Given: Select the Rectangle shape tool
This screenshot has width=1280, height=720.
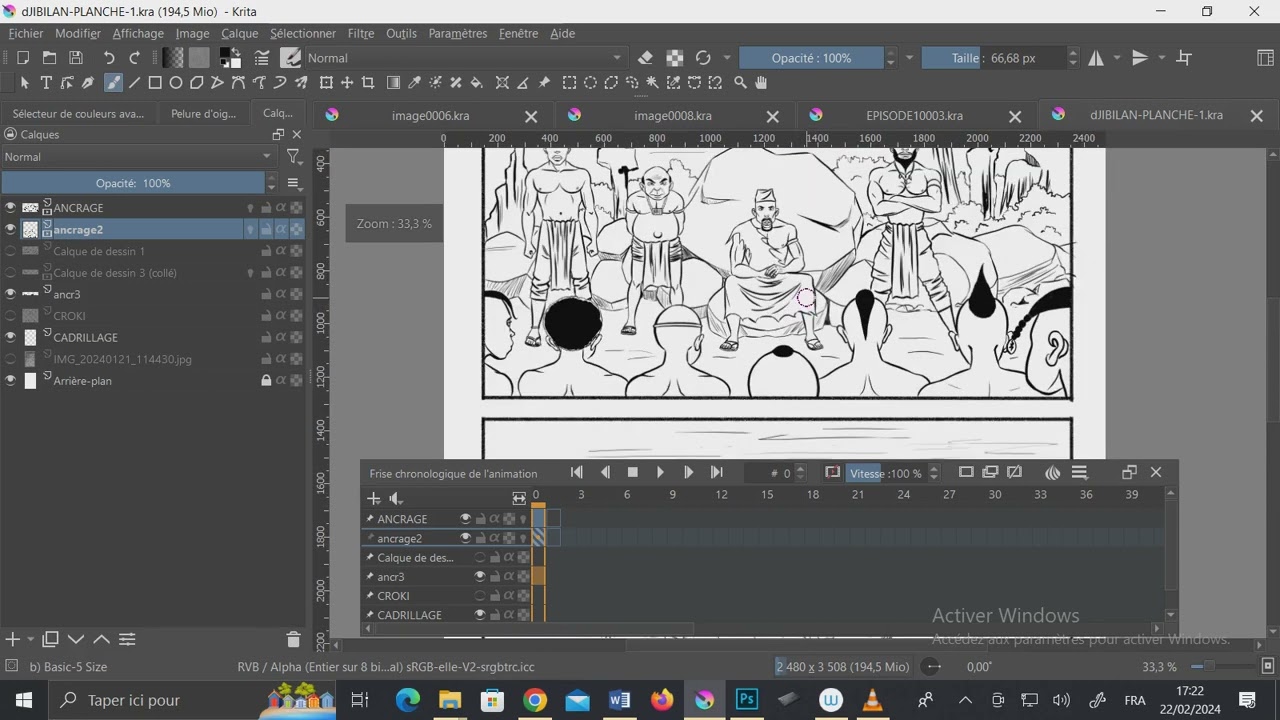Looking at the screenshot, I should [x=155, y=83].
